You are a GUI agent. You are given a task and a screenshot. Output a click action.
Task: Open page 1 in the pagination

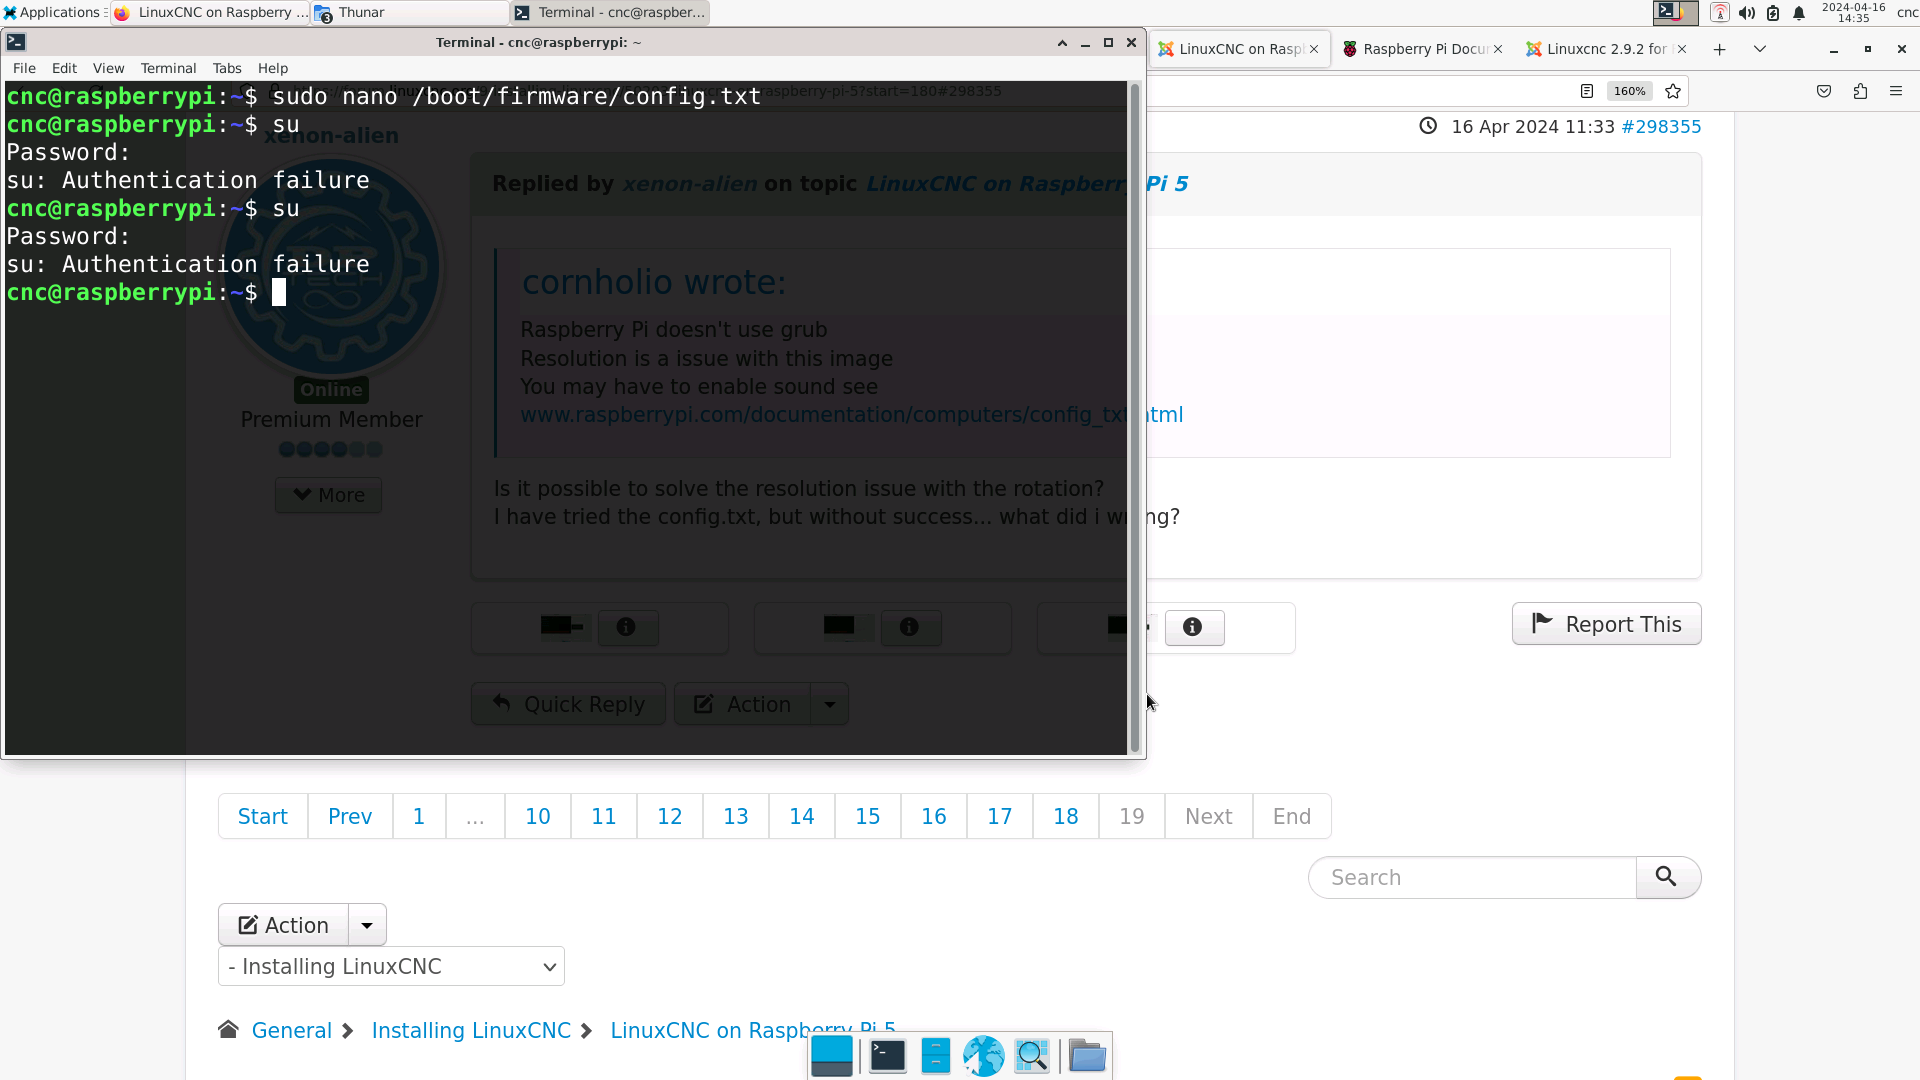(x=419, y=817)
